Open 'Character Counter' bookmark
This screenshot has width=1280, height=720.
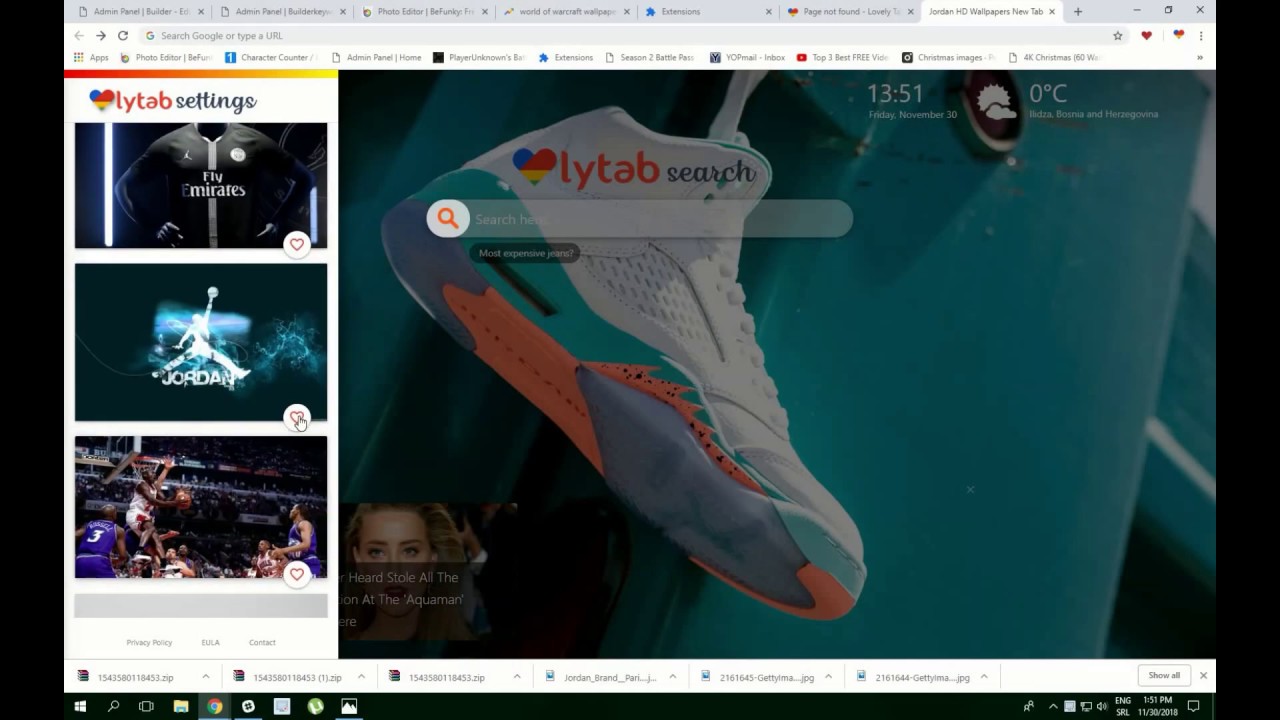click(x=271, y=57)
